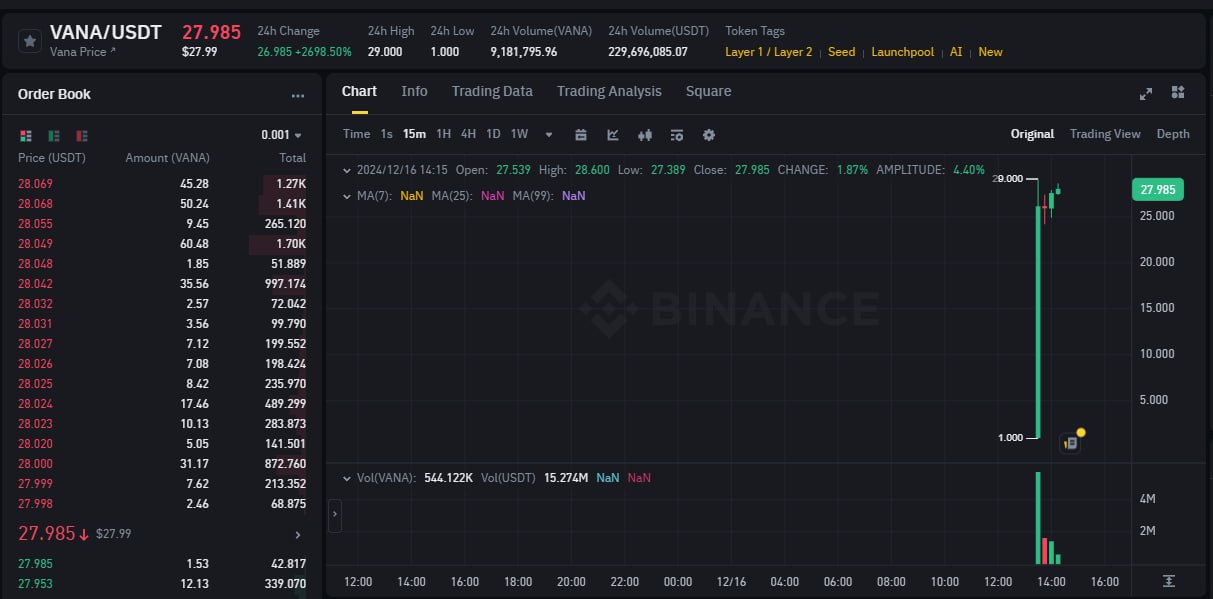Open the chart date range calendar icon
This screenshot has height=599, width=1213.
[581, 134]
